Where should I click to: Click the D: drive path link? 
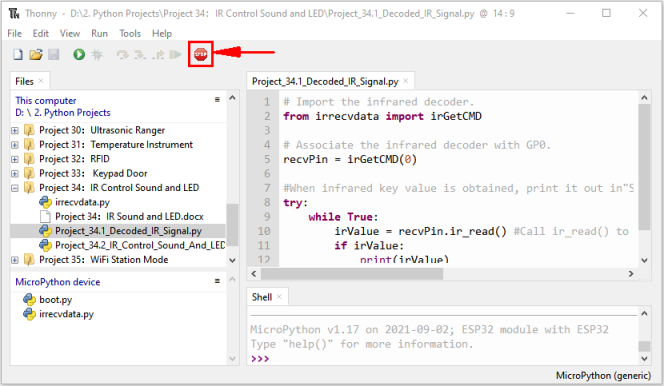(x=19, y=113)
